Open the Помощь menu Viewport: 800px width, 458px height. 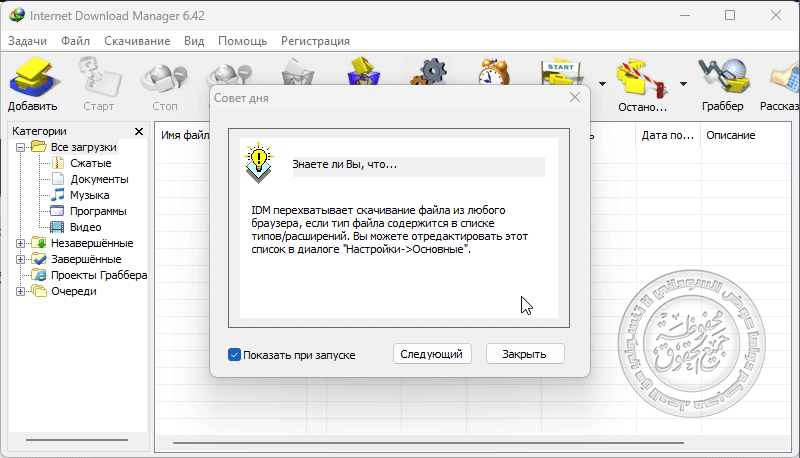click(x=242, y=41)
